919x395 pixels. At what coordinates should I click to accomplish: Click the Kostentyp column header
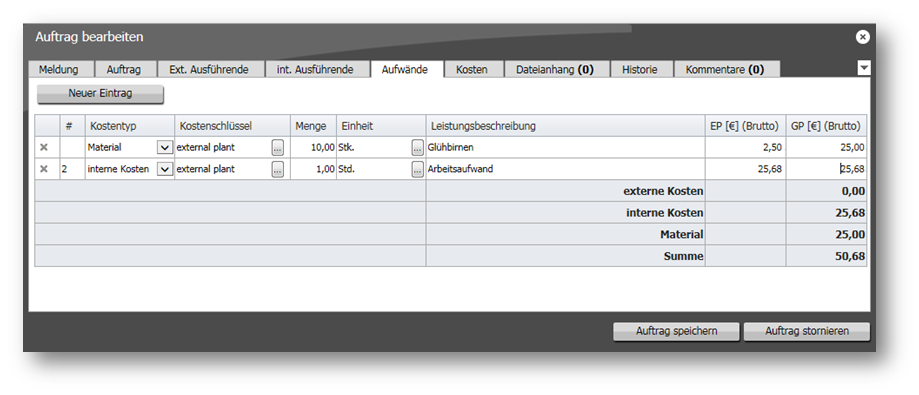pos(130,126)
